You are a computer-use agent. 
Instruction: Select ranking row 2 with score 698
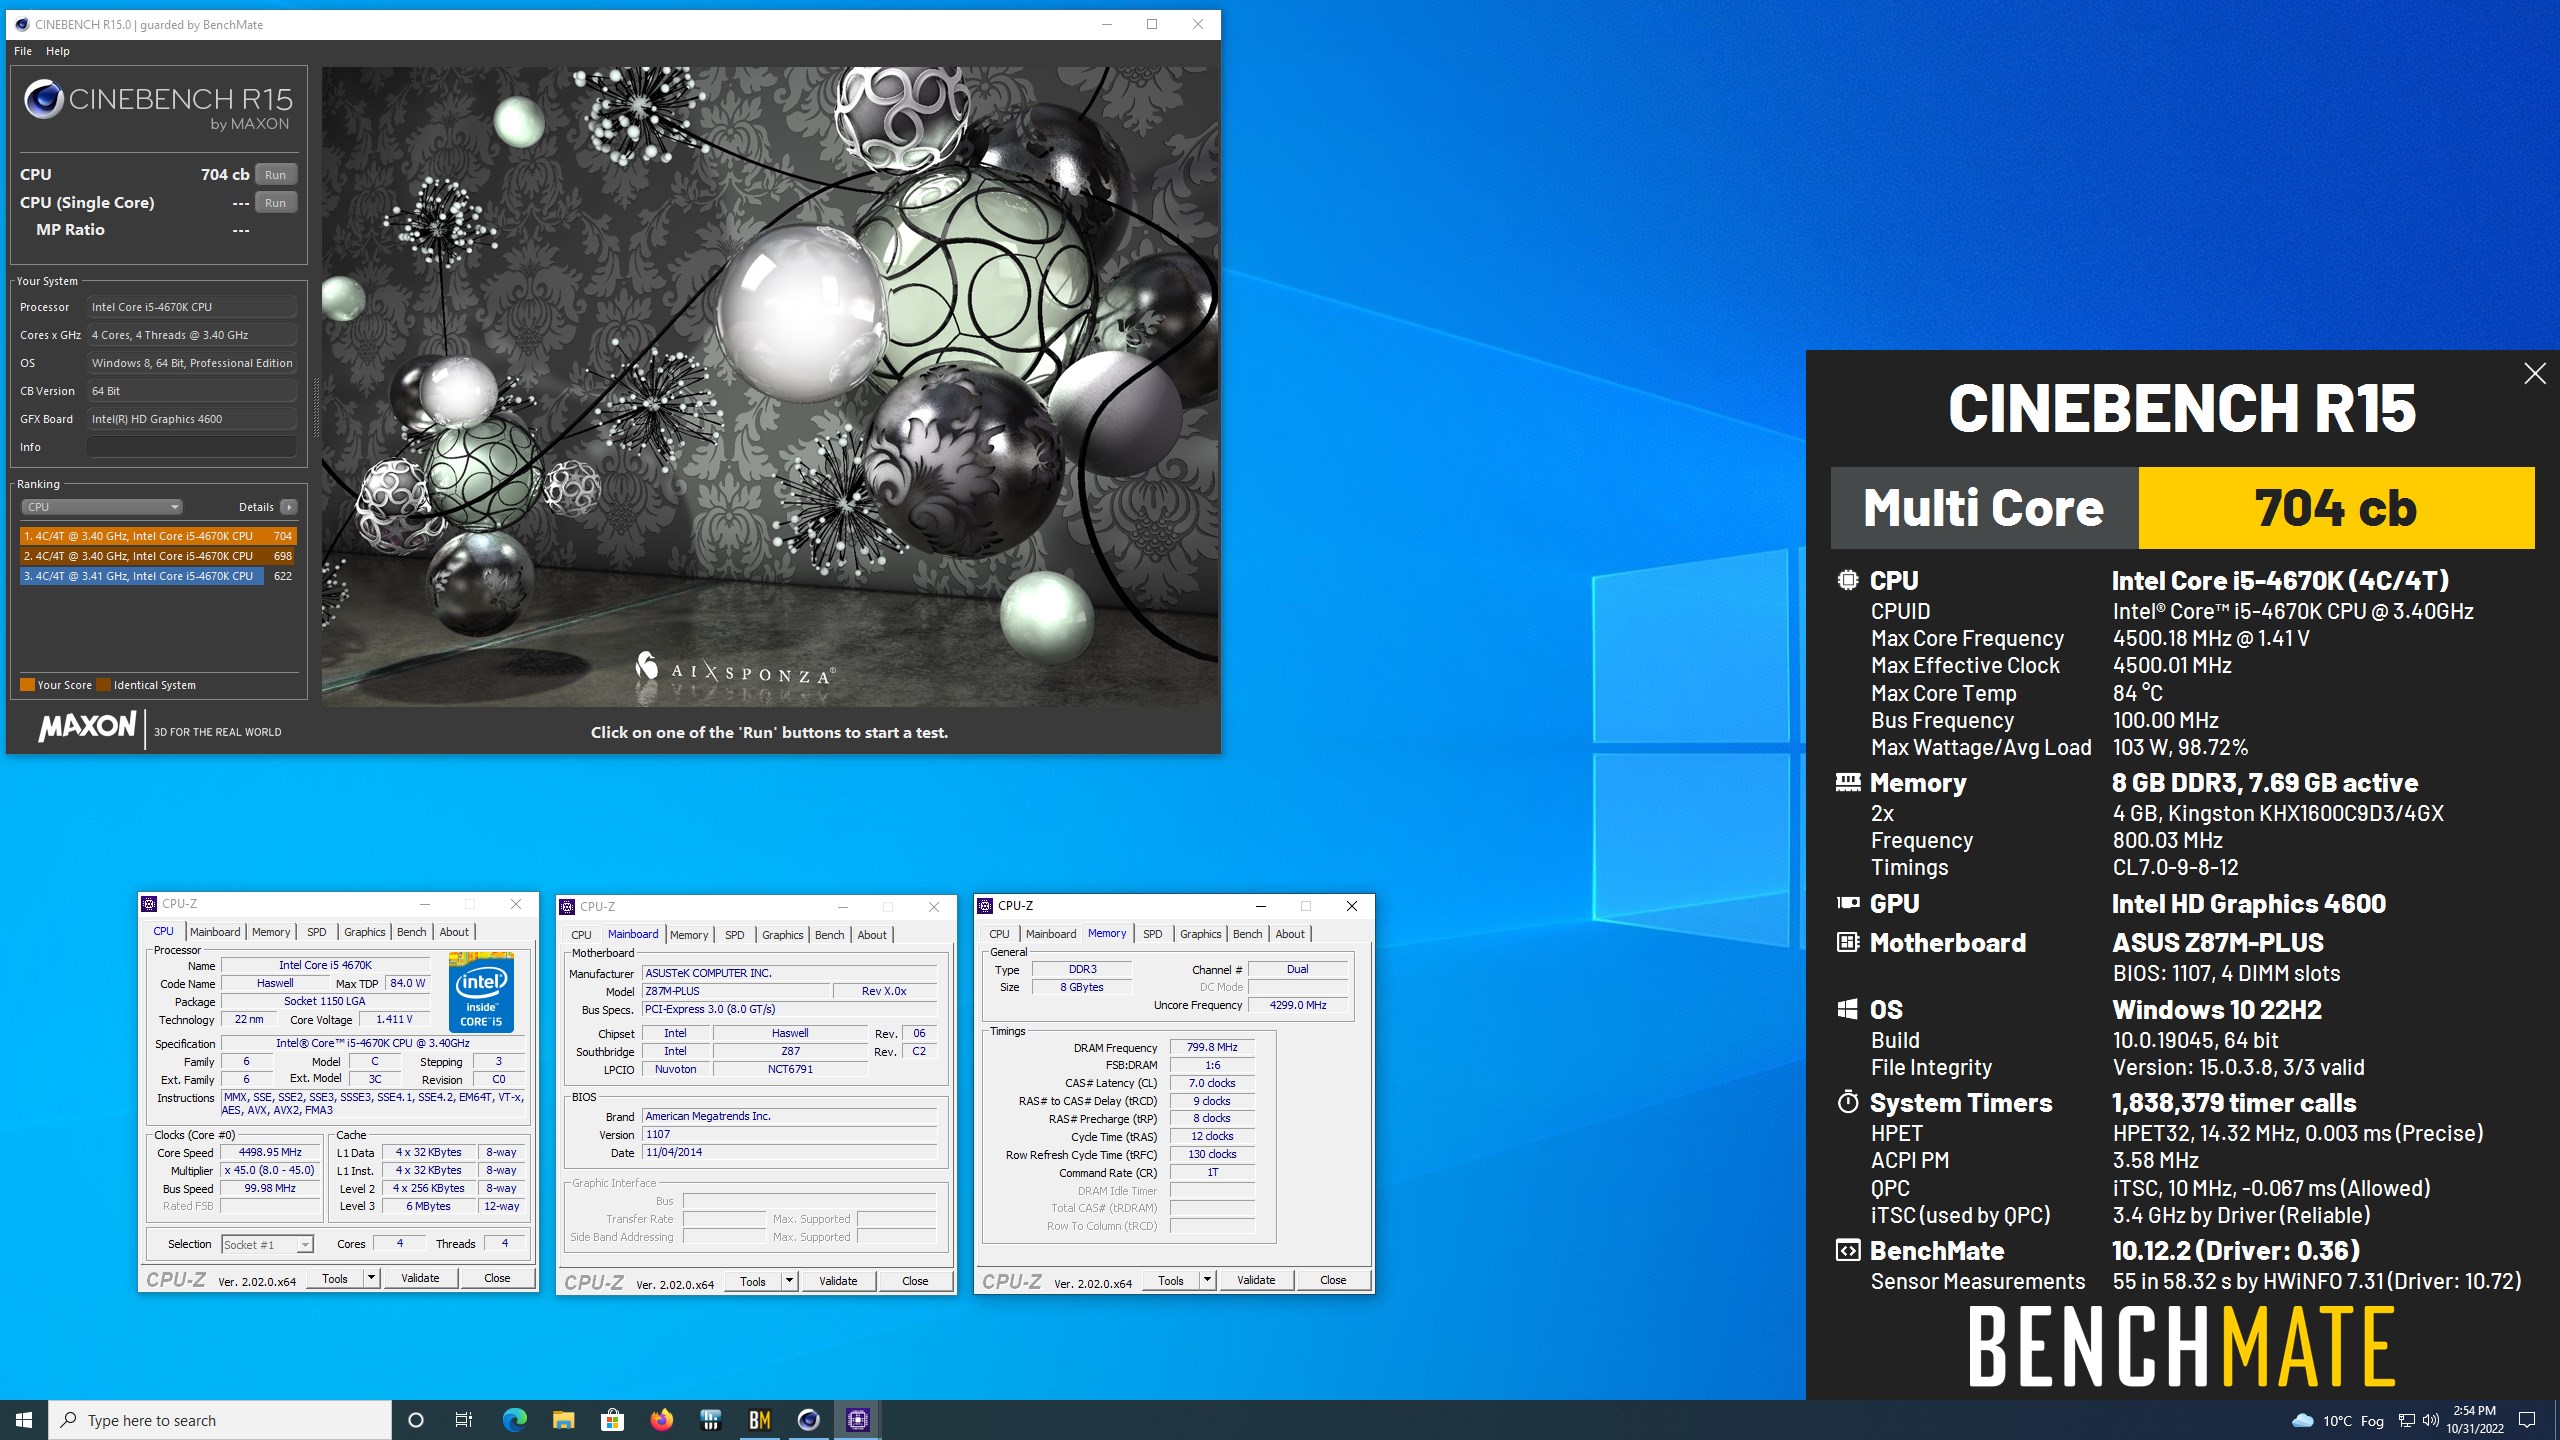pos(158,556)
